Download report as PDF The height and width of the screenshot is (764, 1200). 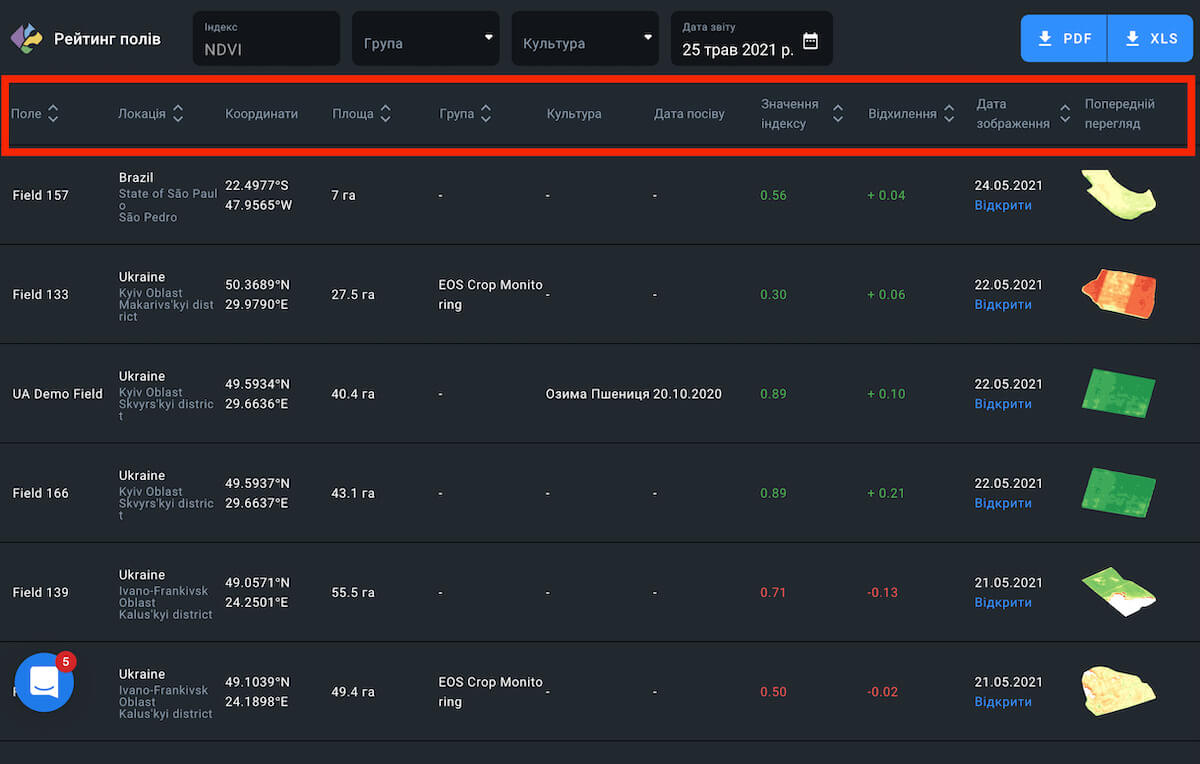pyautogui.click(x=1064, y=39)
